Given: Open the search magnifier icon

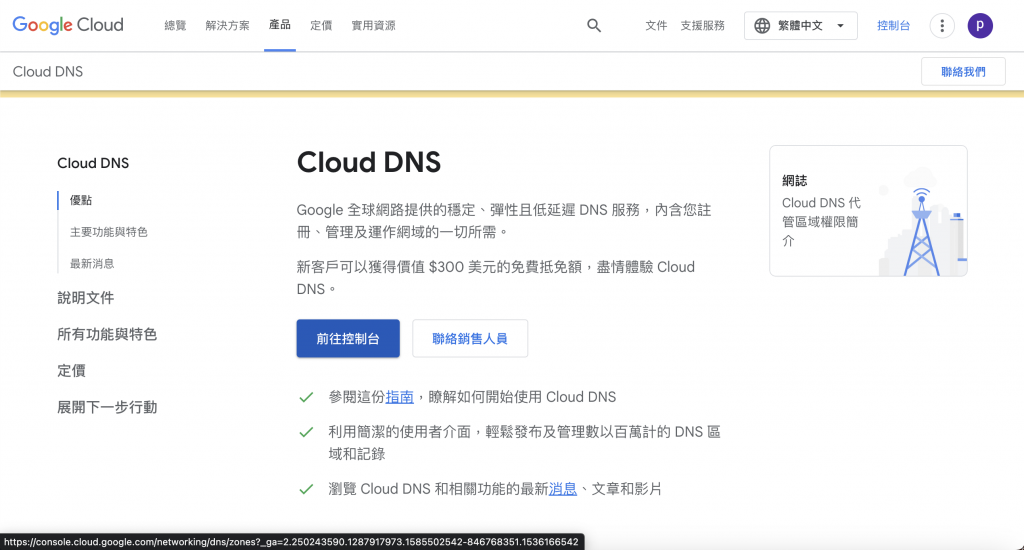Looking at the screenshot, I should tap(594, 25).
